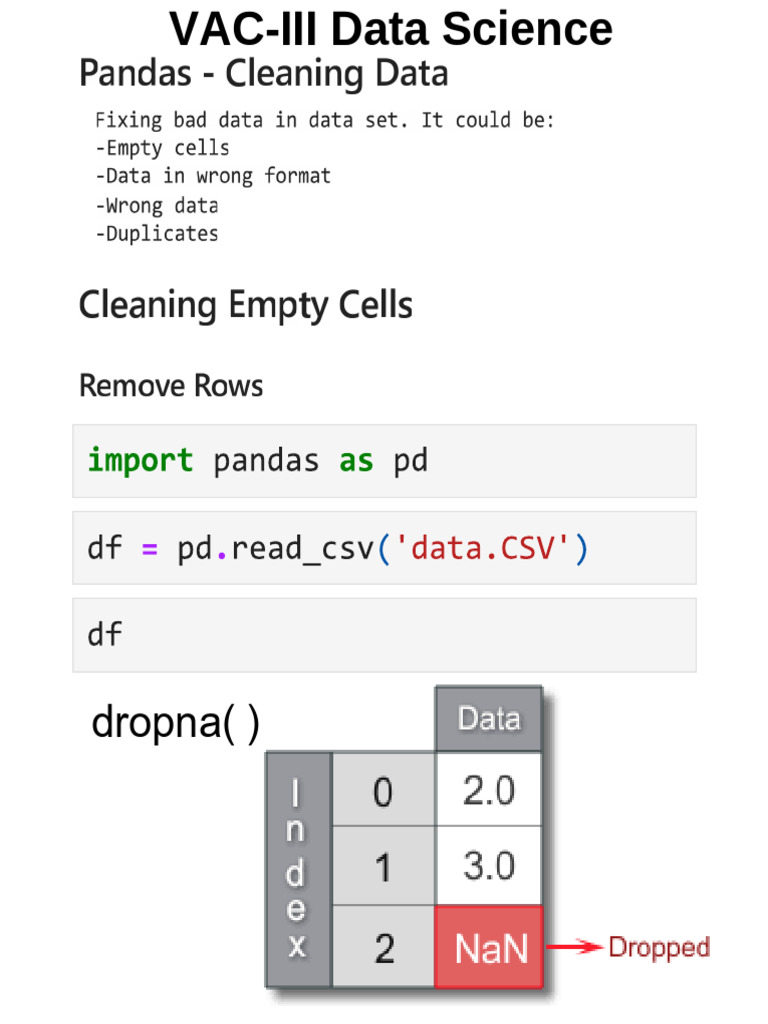Click the import pandas code cell
This screenshot has width=768, height=1024.
(x=384, y=461)
